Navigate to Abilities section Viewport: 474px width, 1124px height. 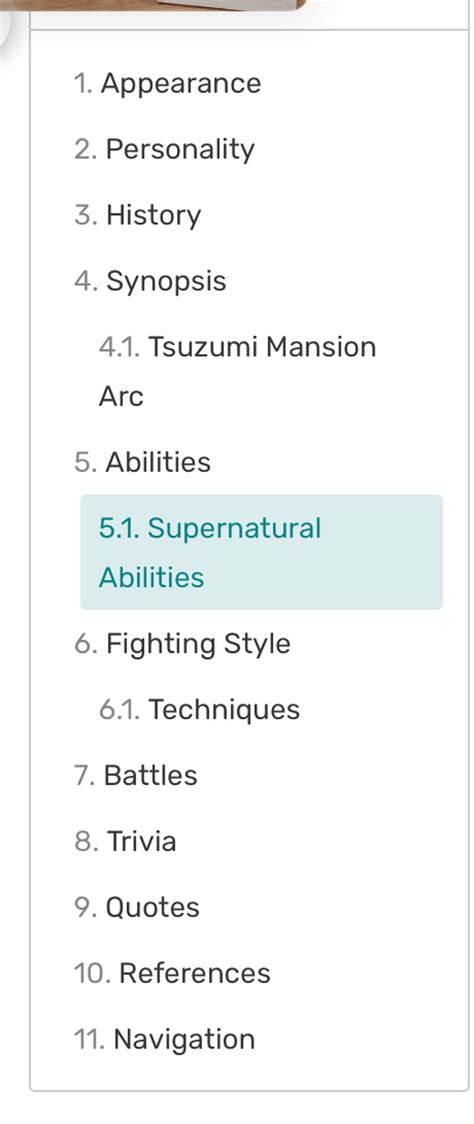(x=142, y=462)
